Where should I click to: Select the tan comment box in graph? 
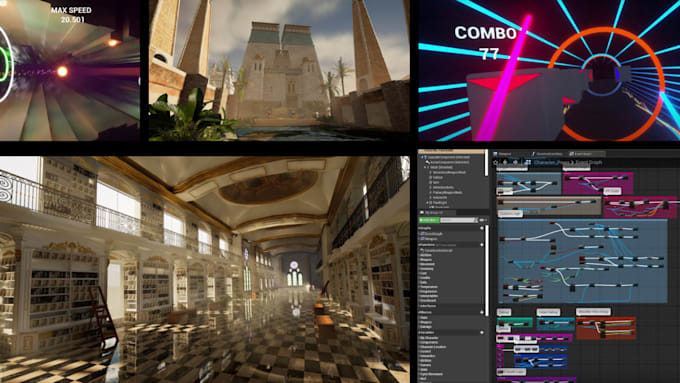(x=549, y=207)
